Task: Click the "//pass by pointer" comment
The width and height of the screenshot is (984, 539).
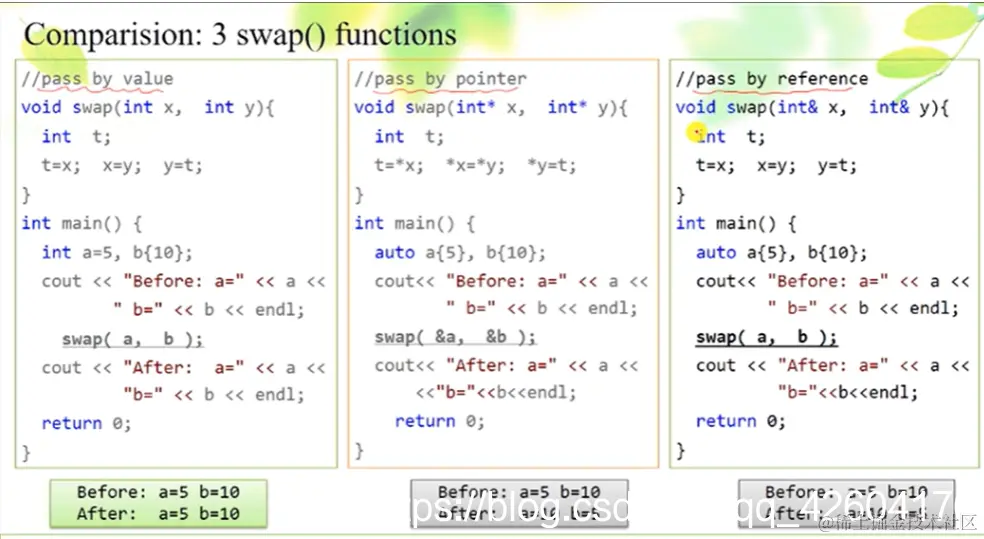Action: (x=441, y=79)
